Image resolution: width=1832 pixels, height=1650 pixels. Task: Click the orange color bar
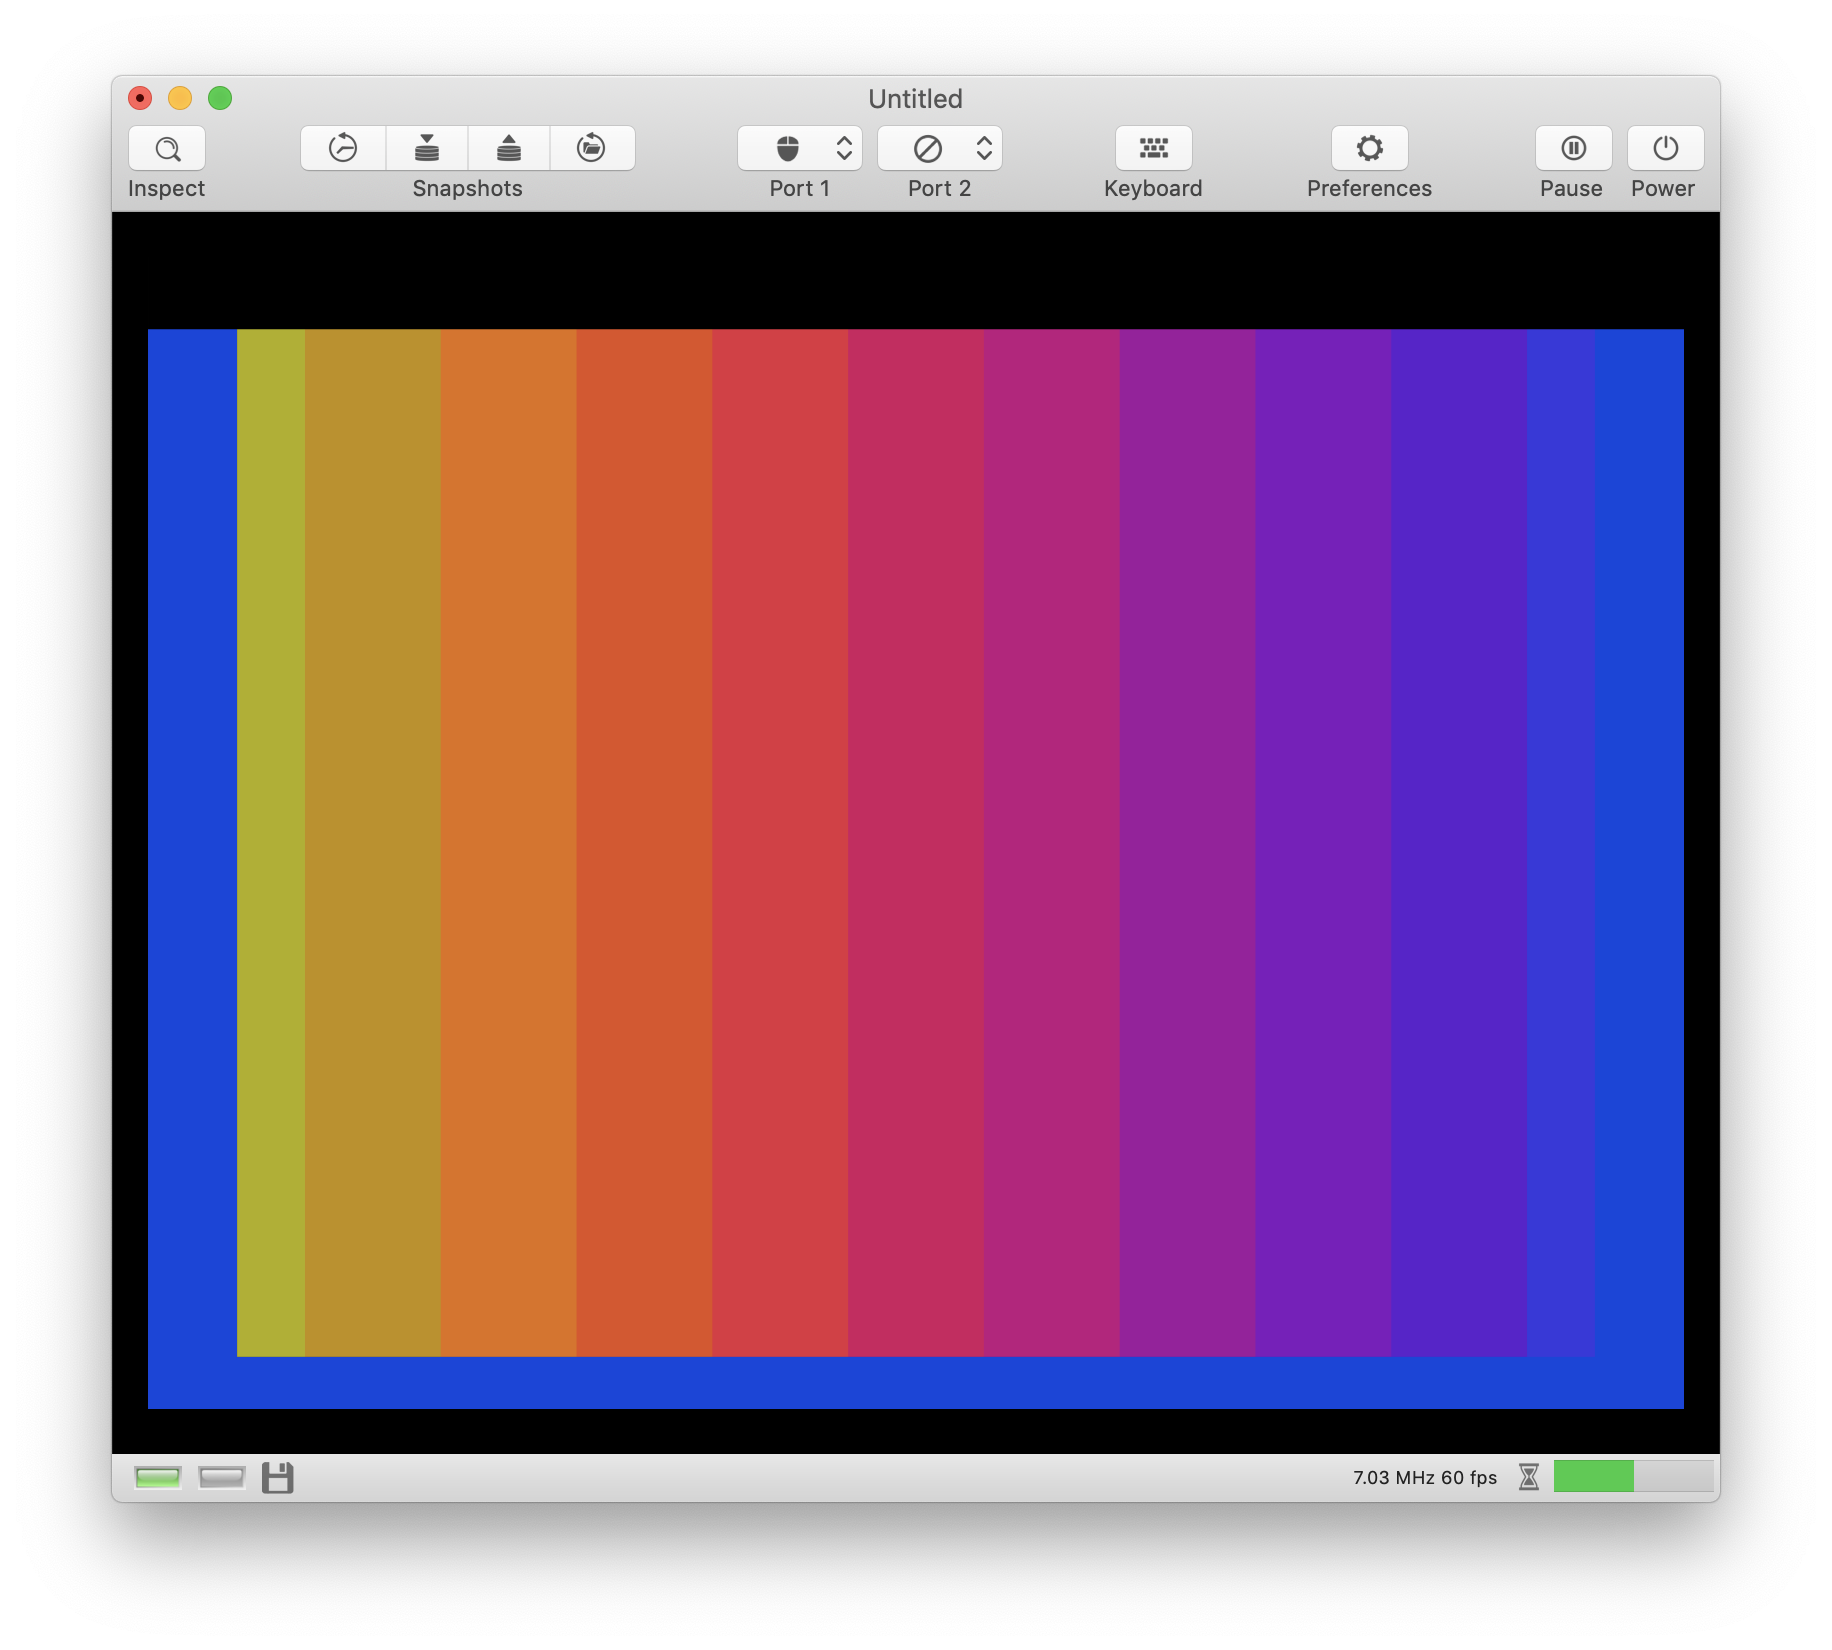508,842
